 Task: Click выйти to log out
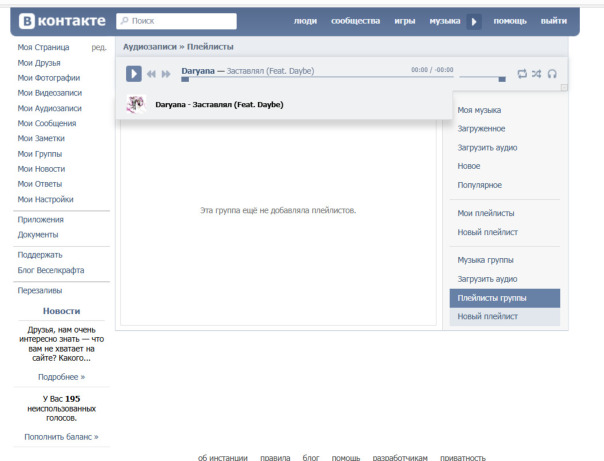click(x=554, y=21)
